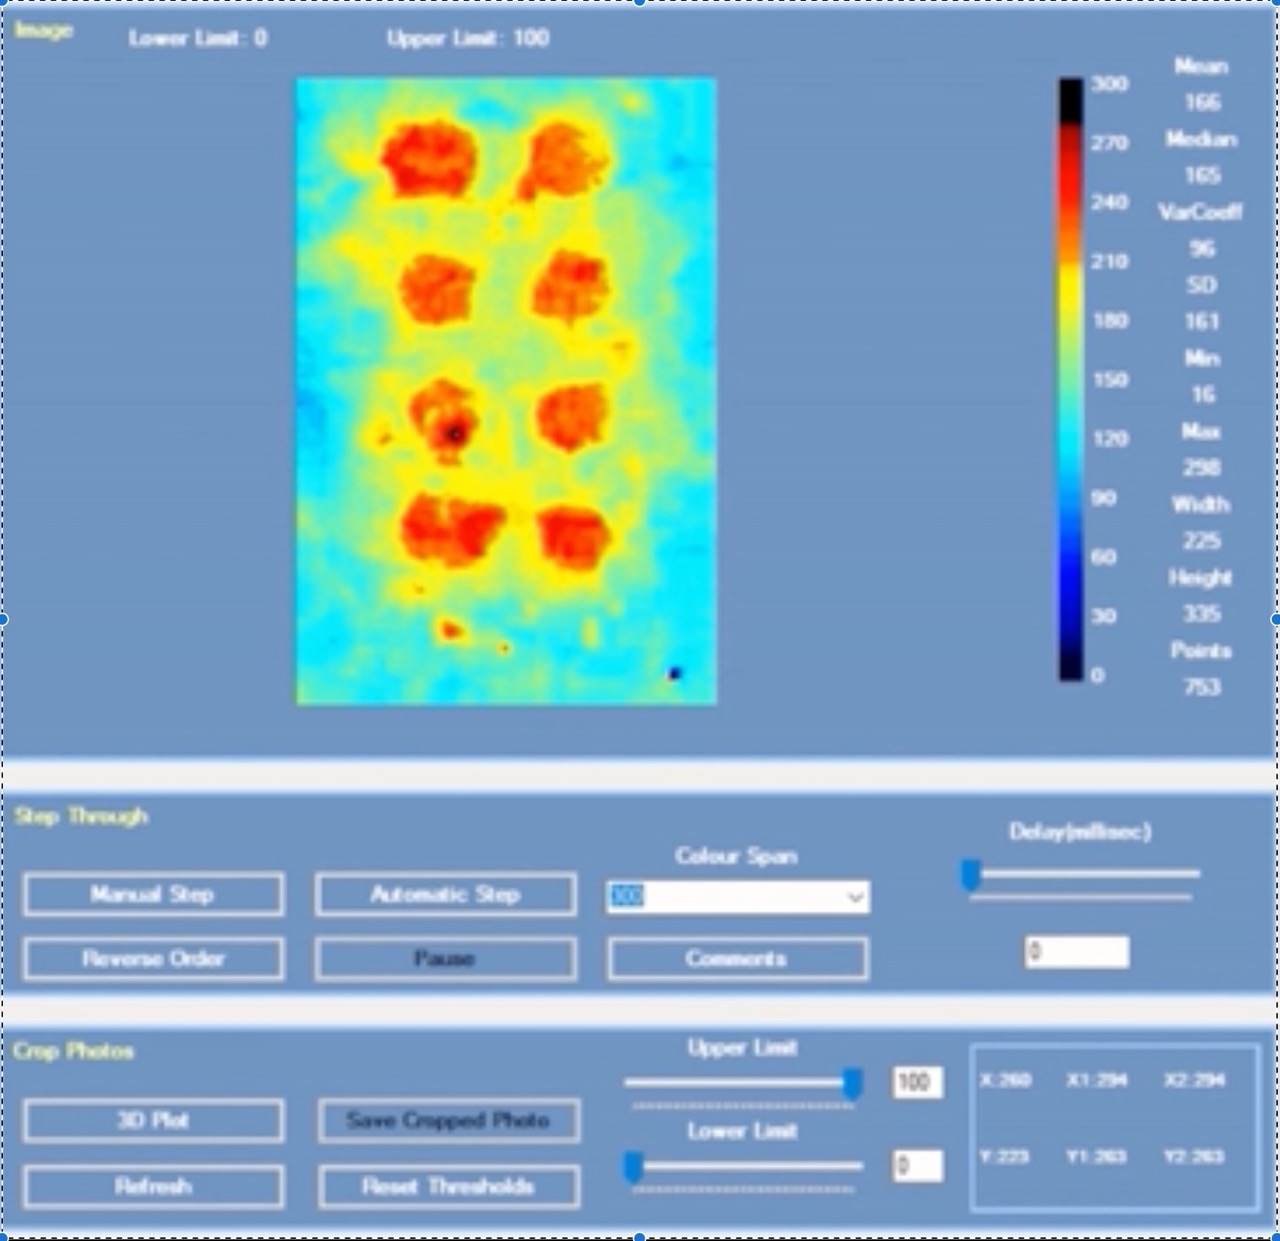Pause the step through sequence
Image resolution: width=1280 pixels, height=1241 pixels.
tap(445, 959)
